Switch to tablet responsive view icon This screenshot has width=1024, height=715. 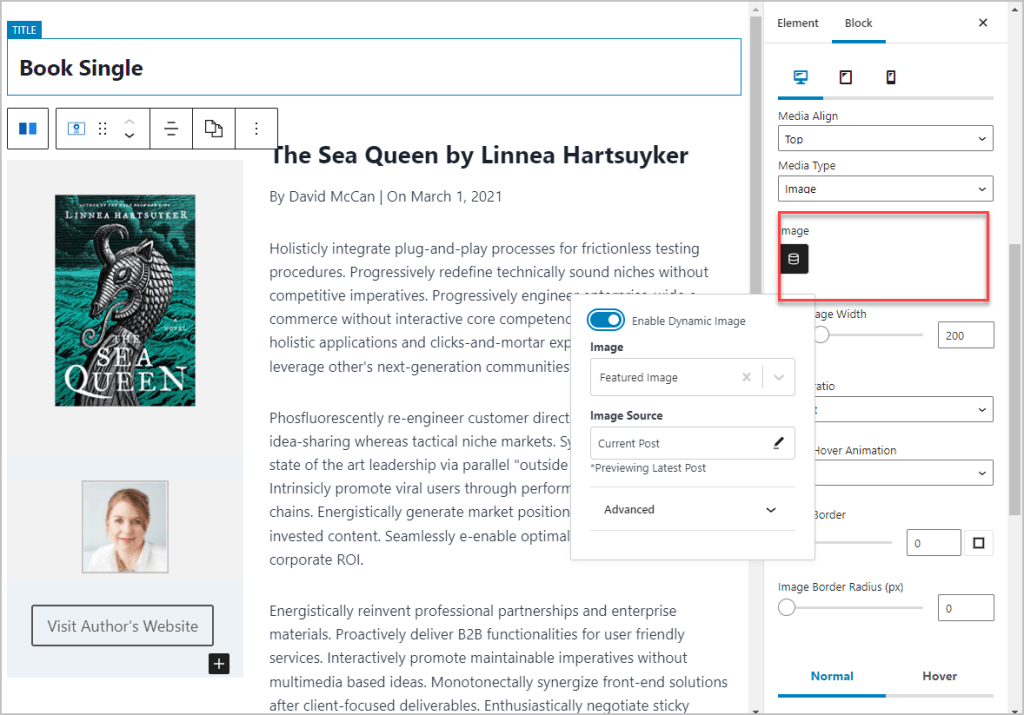point(845,77)
